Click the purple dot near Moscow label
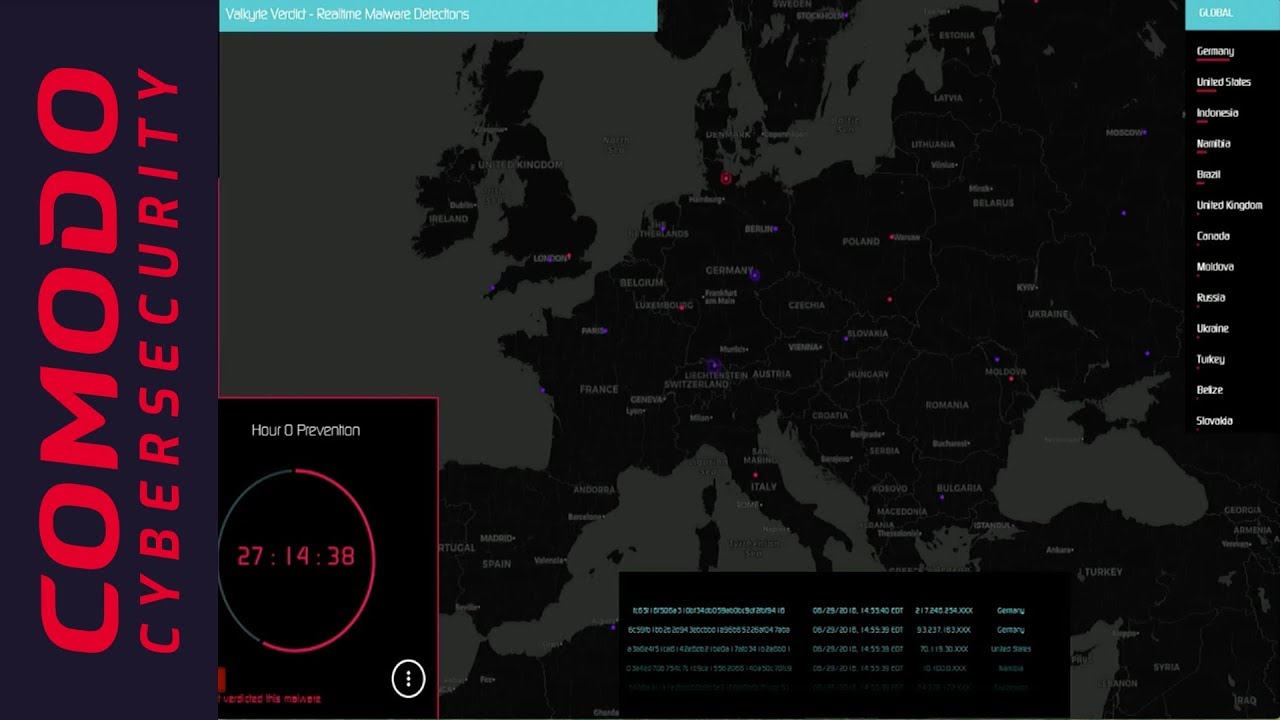Screen dimensions: 1280x720 [x=1145, y=132]
